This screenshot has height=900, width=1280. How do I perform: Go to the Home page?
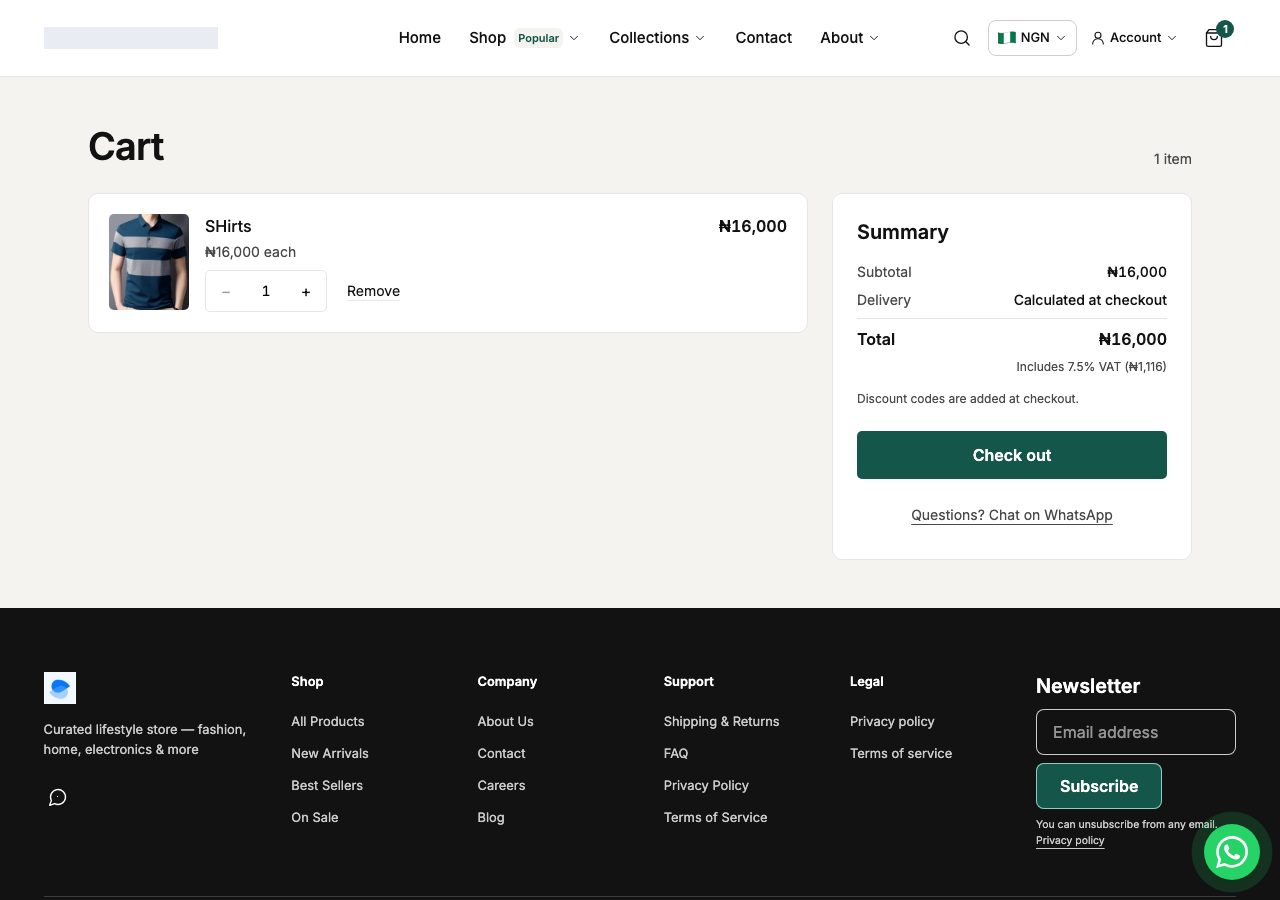click(x=420, y=38)
